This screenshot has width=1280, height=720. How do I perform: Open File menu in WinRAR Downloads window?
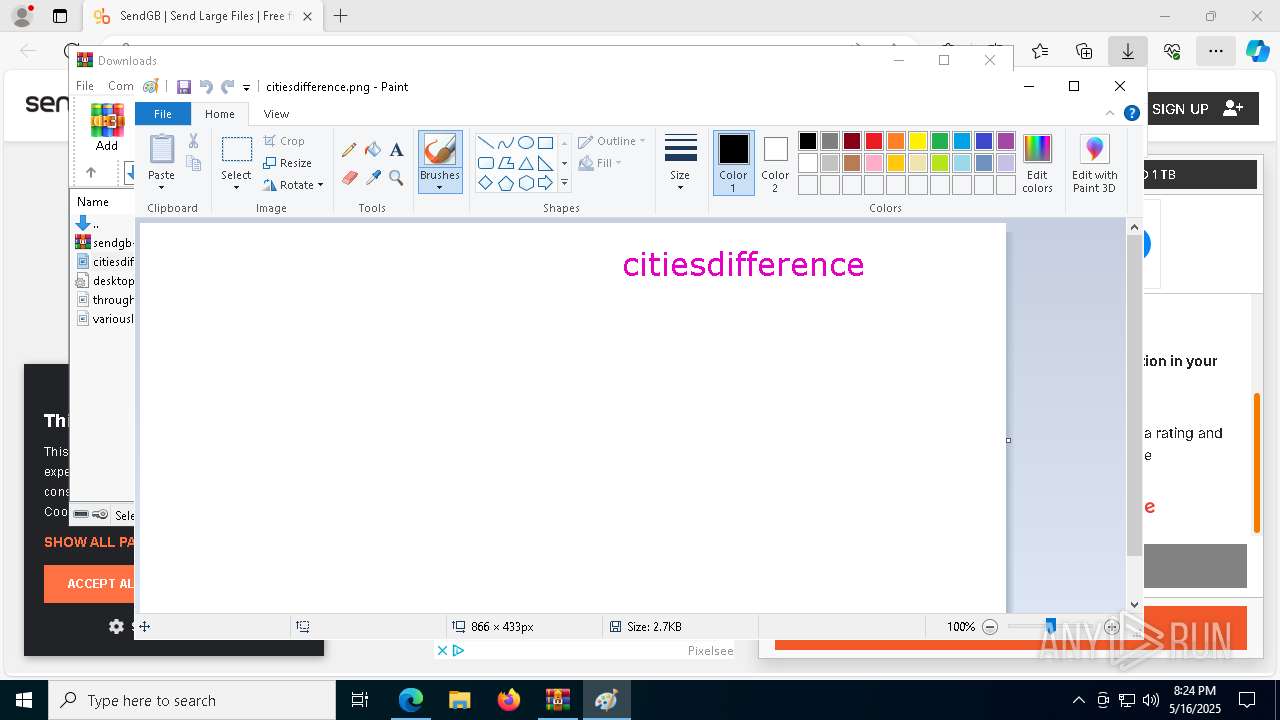click(x=85, y=86)
